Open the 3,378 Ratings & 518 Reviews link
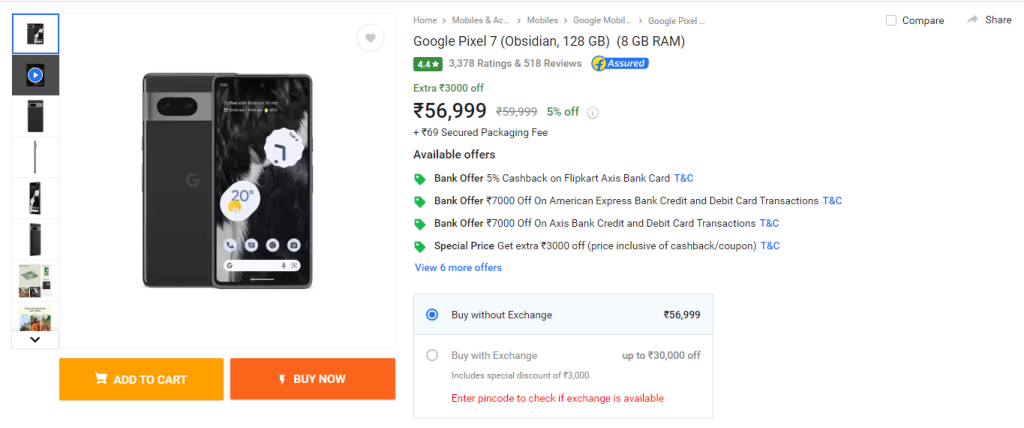The image size is (1024, 428). point(515,63)
